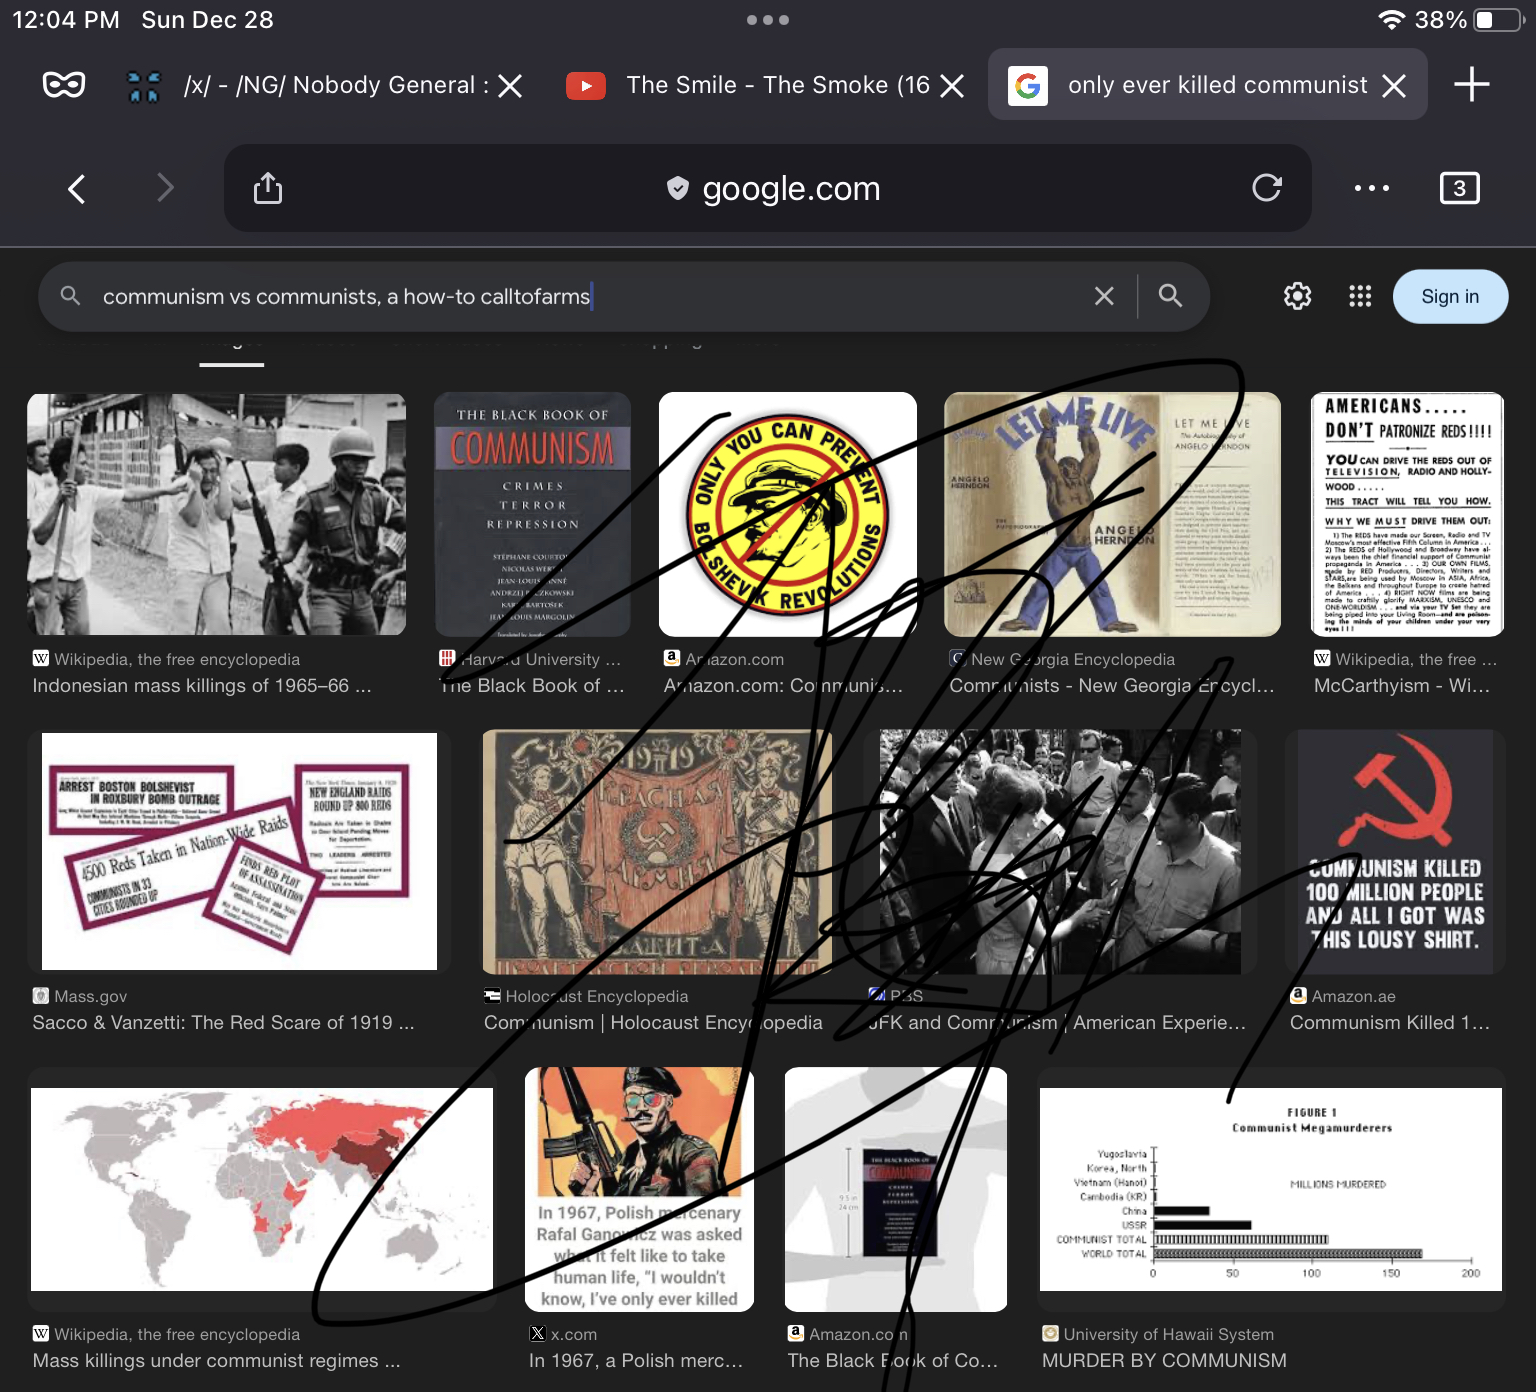Open the Google apps grid

(1360, 296)
